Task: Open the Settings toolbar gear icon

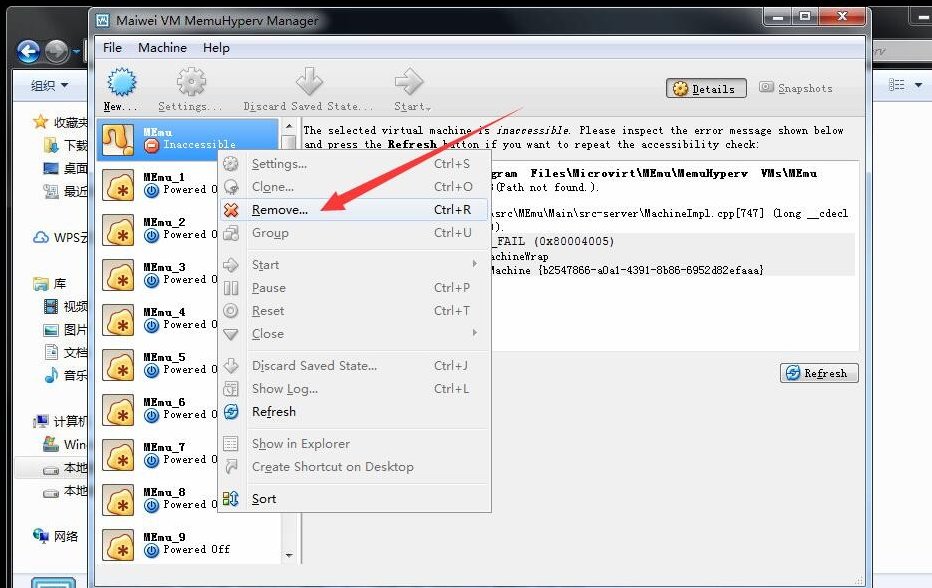Action: (x=191, y=82)
